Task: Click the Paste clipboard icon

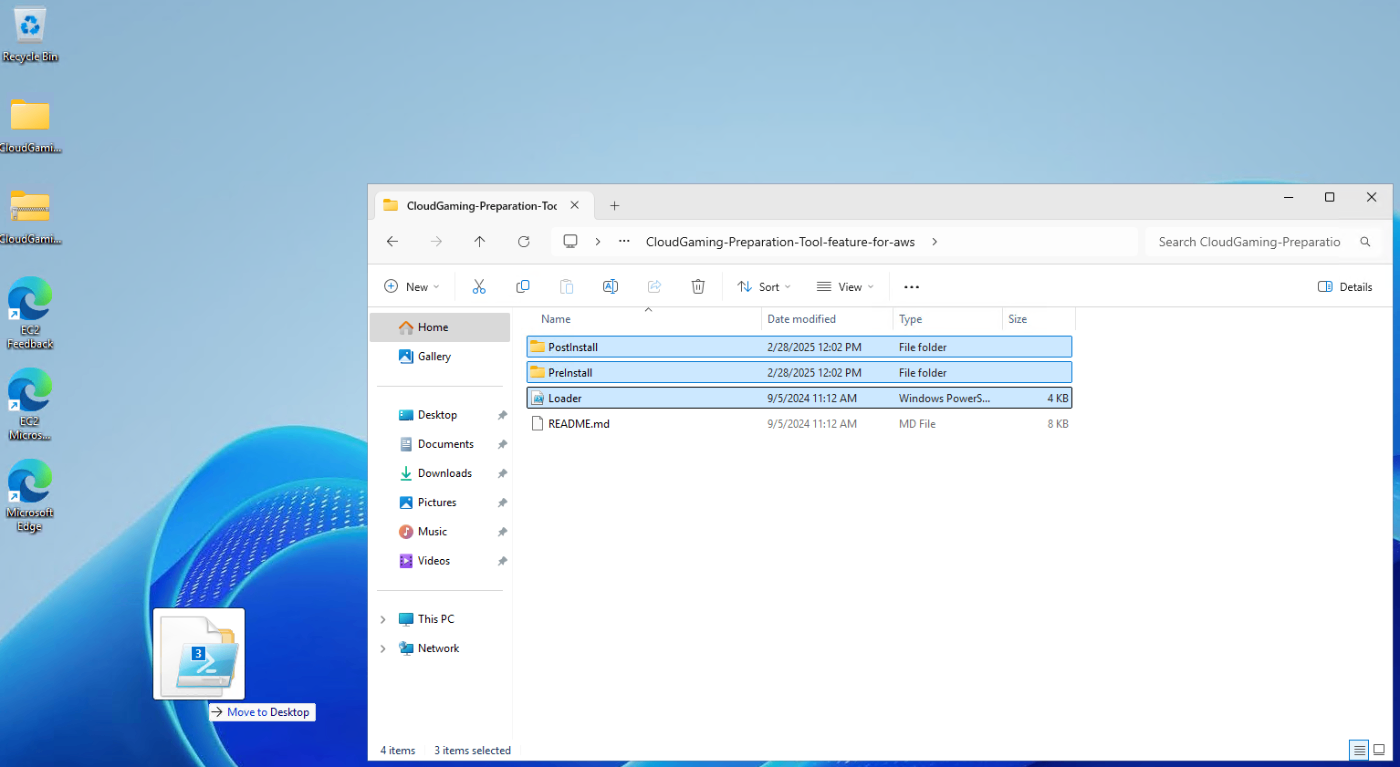Action: tap(566, 287)
